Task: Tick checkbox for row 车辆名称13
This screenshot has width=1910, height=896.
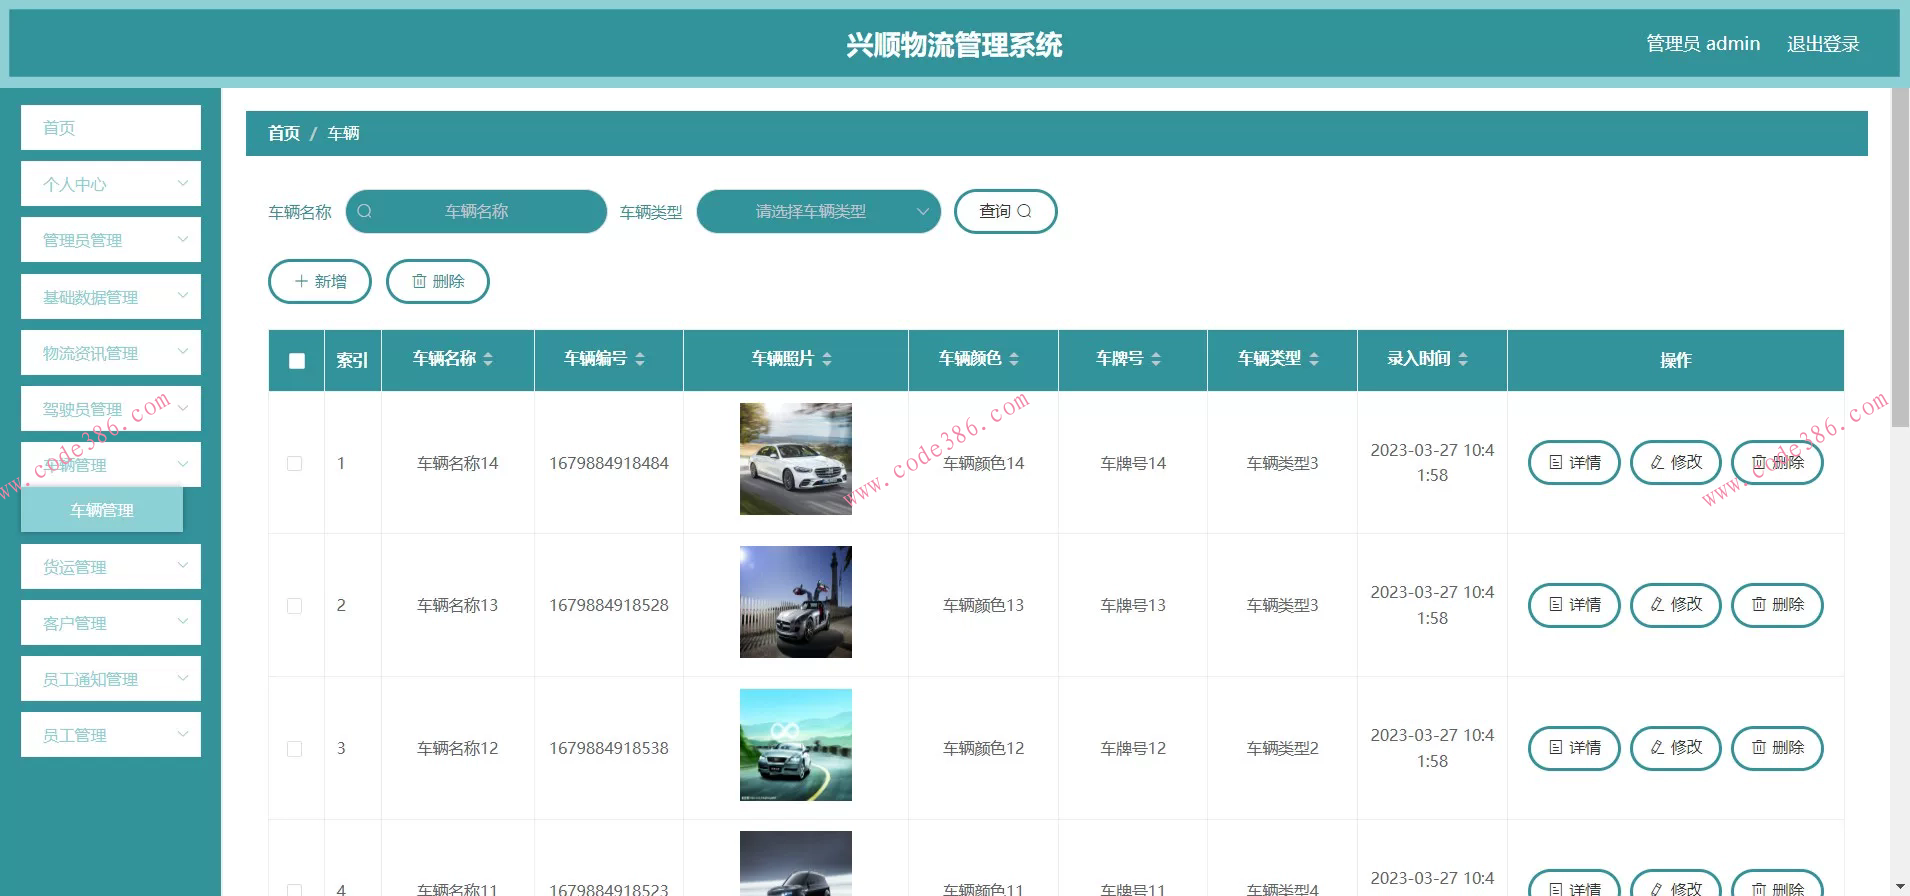Action: (x=295, y=606)
